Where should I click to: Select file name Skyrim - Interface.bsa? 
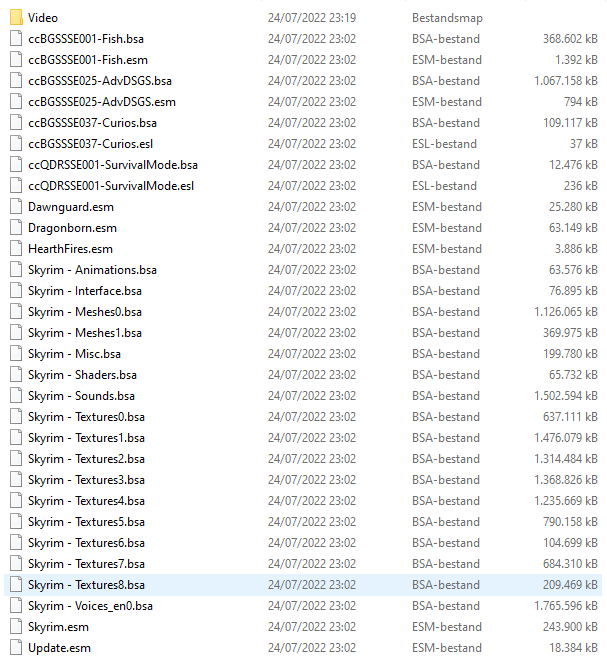point(85,291)
